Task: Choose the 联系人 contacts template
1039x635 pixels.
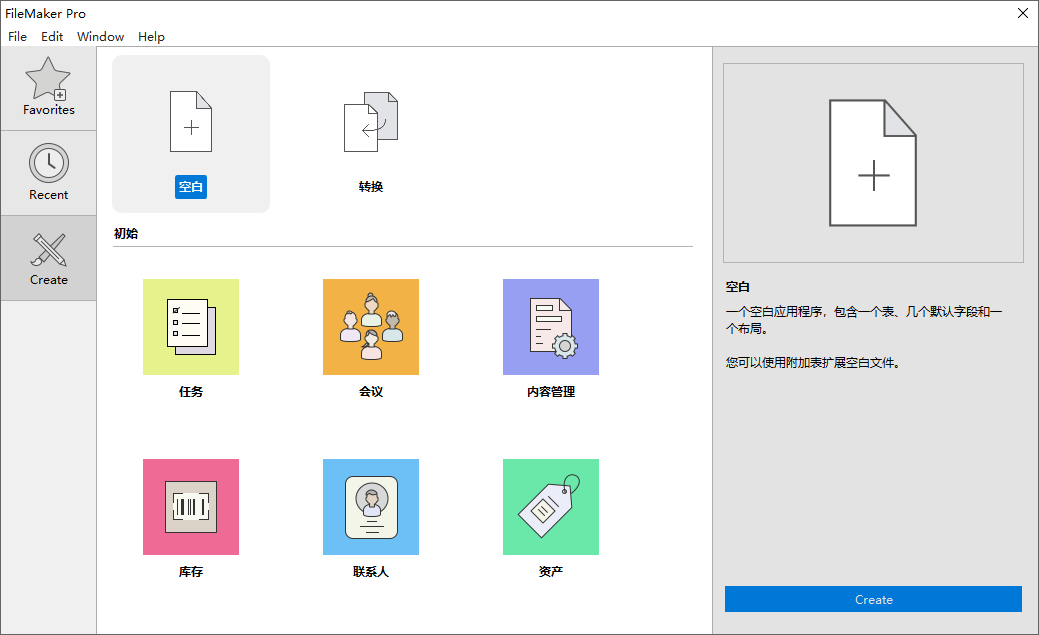Action: 371,507
